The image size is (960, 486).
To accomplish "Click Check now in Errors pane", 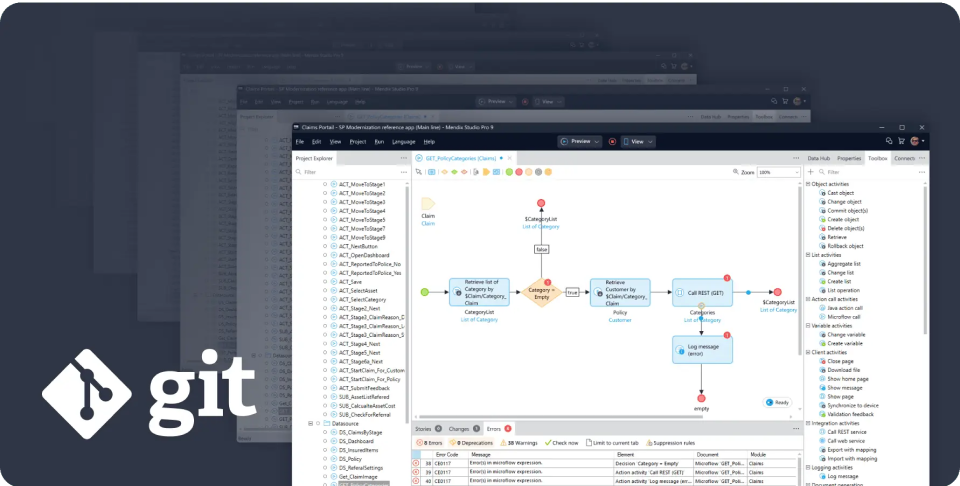I will pos(563,442).
